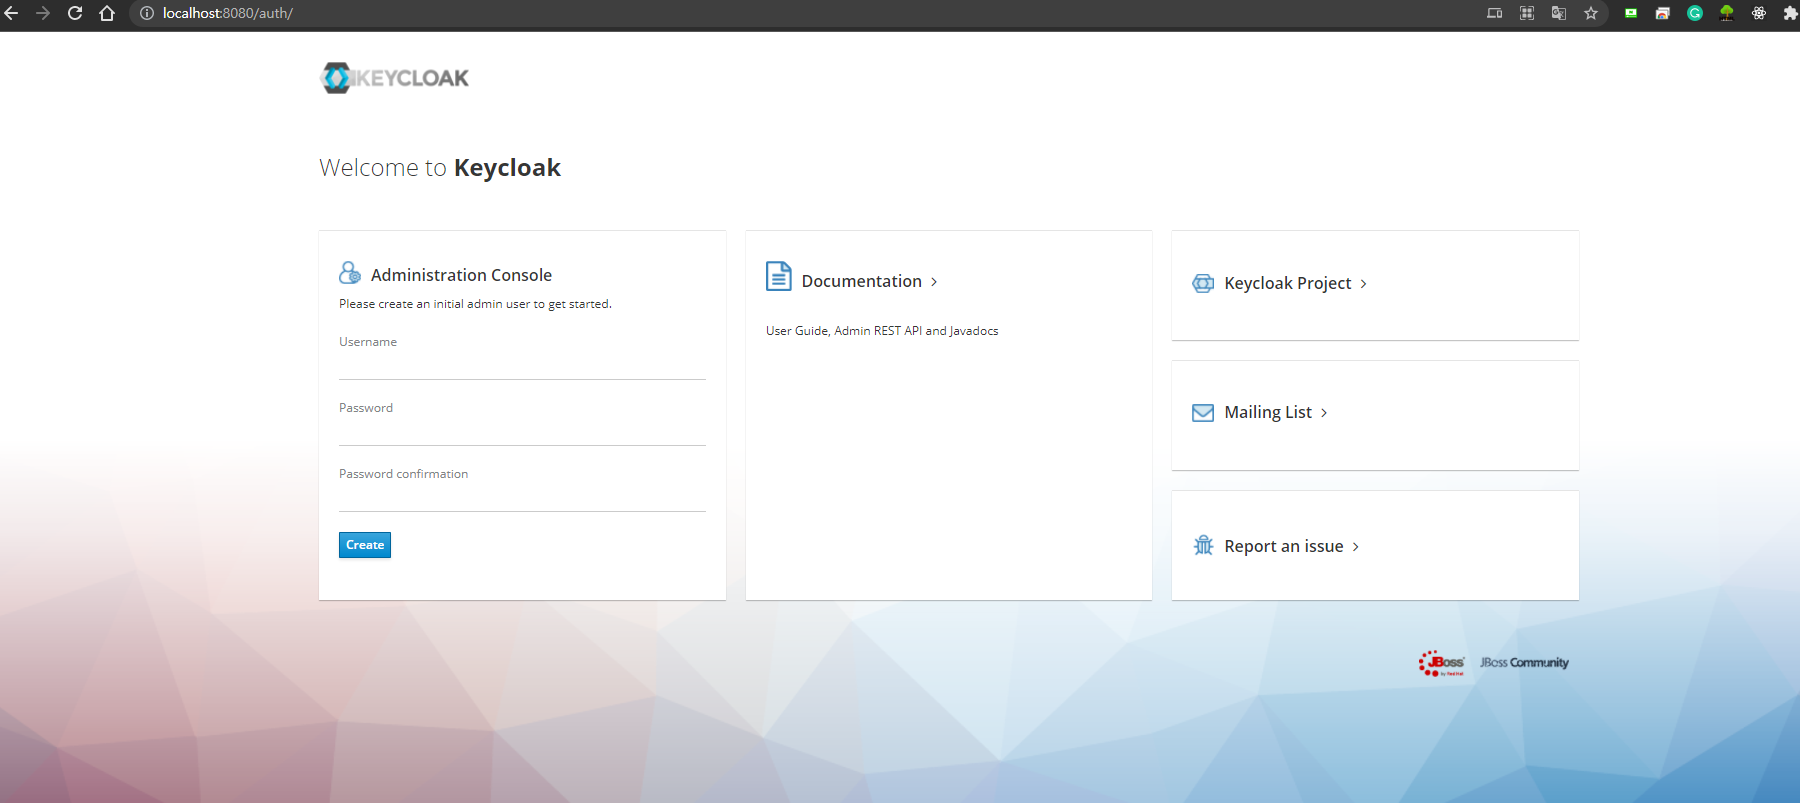The height and width of the screenshot is (803, 1800).
Task: Open the Documentation link
Action: click(x=861, y=282)
